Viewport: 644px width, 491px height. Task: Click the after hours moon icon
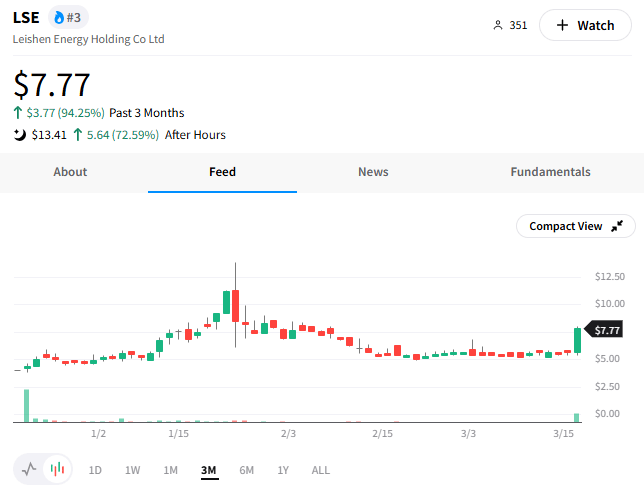pos(19,135)
